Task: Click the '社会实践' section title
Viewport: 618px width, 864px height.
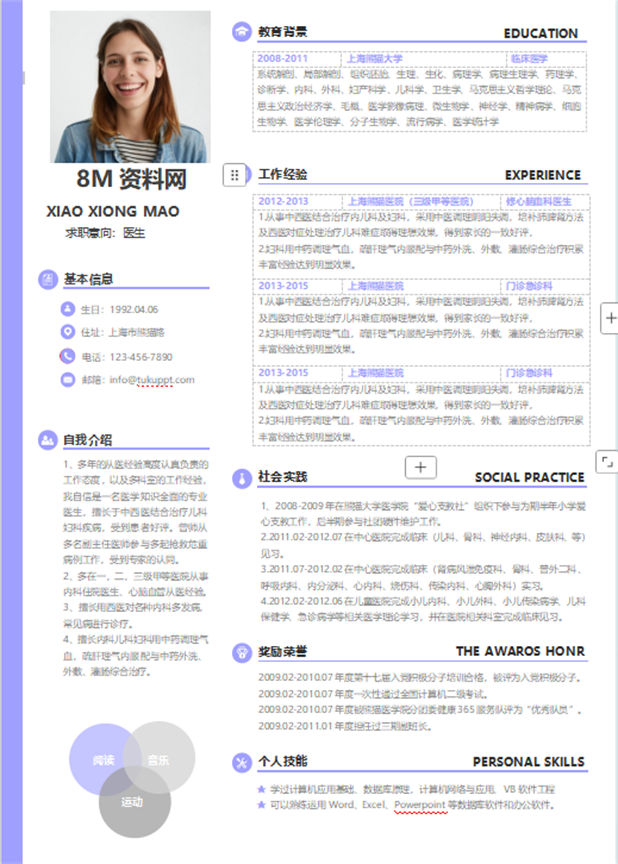Action: click(283, 477)
